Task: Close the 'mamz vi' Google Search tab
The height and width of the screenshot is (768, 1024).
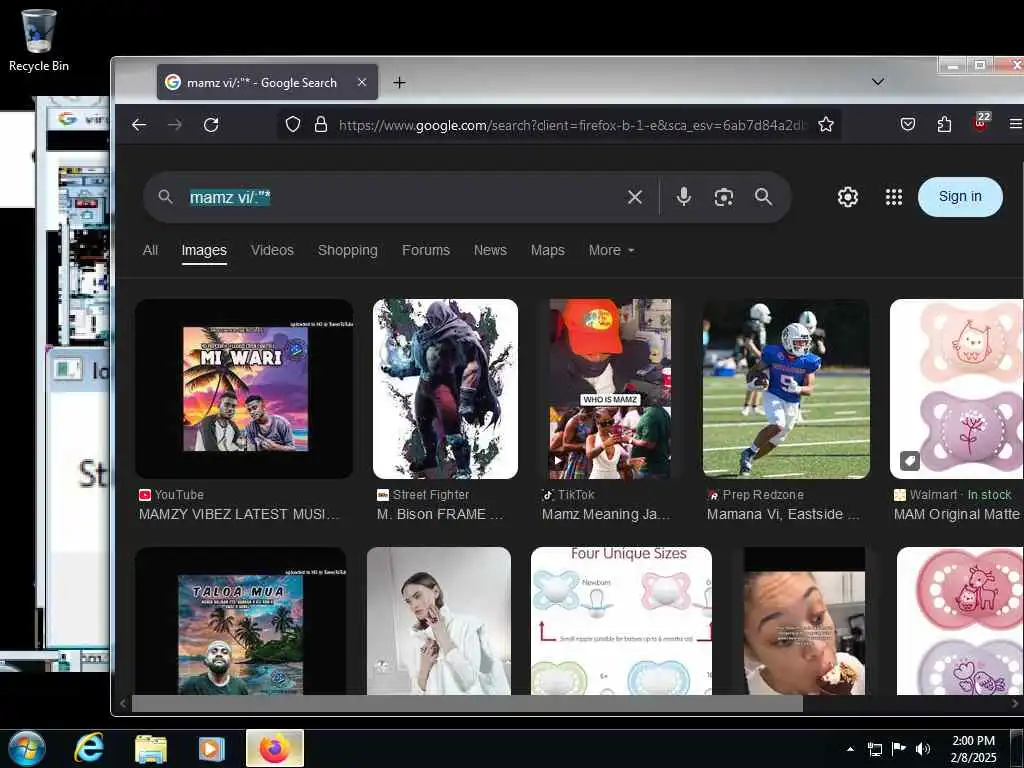Action: click(x=362, y=82)
